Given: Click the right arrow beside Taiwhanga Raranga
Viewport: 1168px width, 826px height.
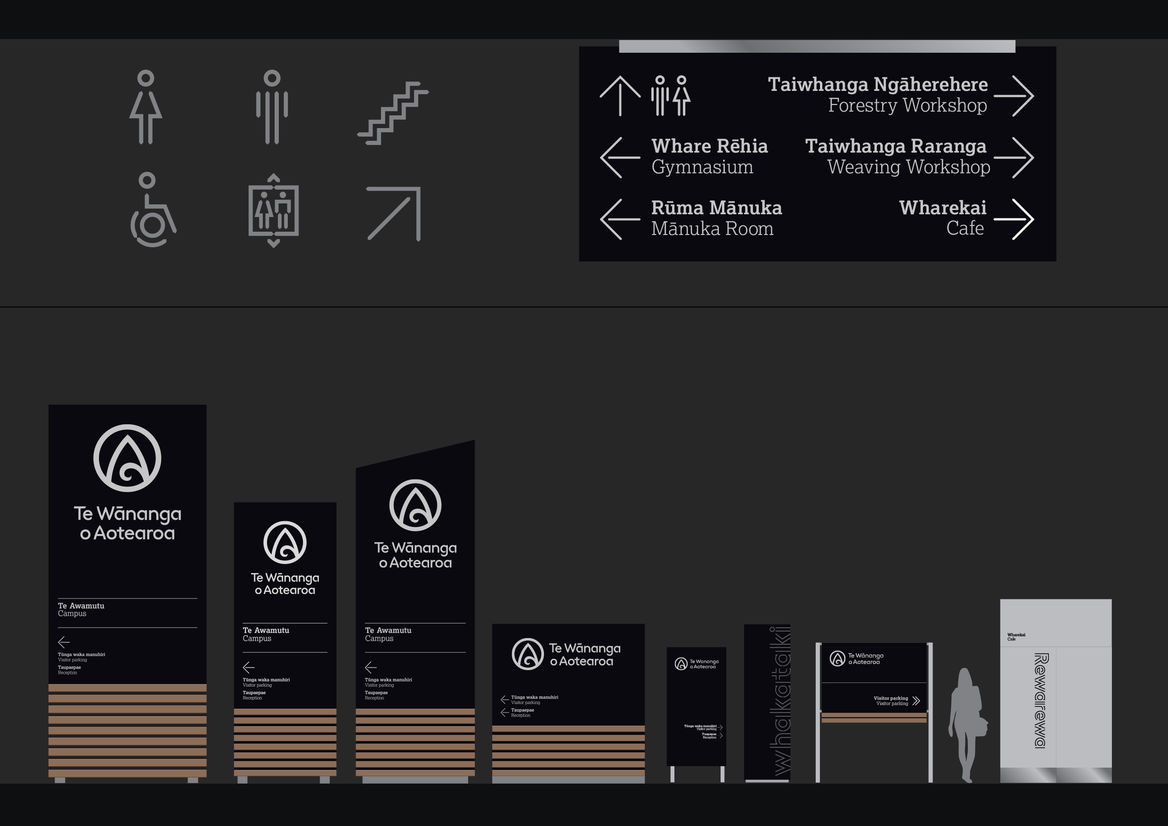Looking at the screenshot, I should coord(1014,157).
